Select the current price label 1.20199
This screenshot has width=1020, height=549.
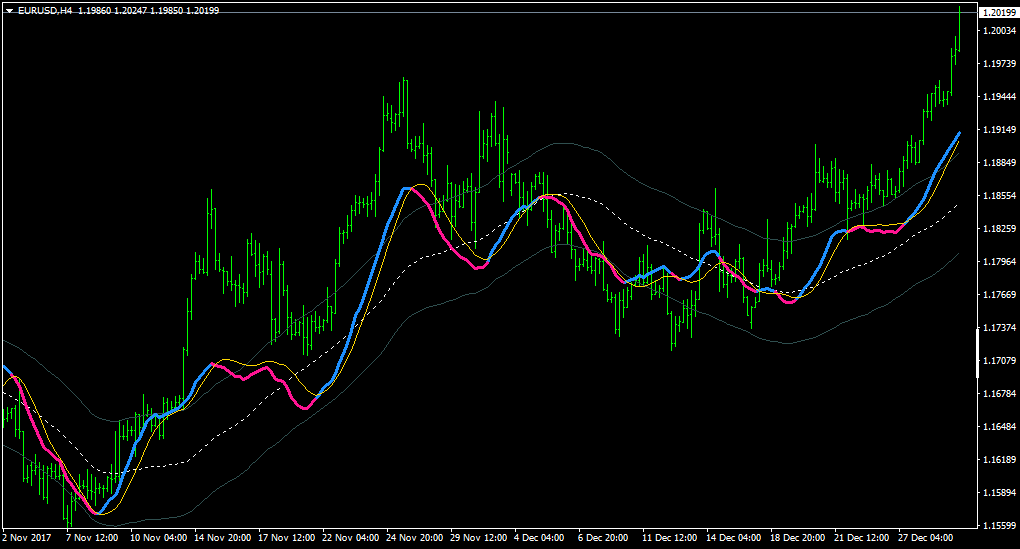(999, 12)
